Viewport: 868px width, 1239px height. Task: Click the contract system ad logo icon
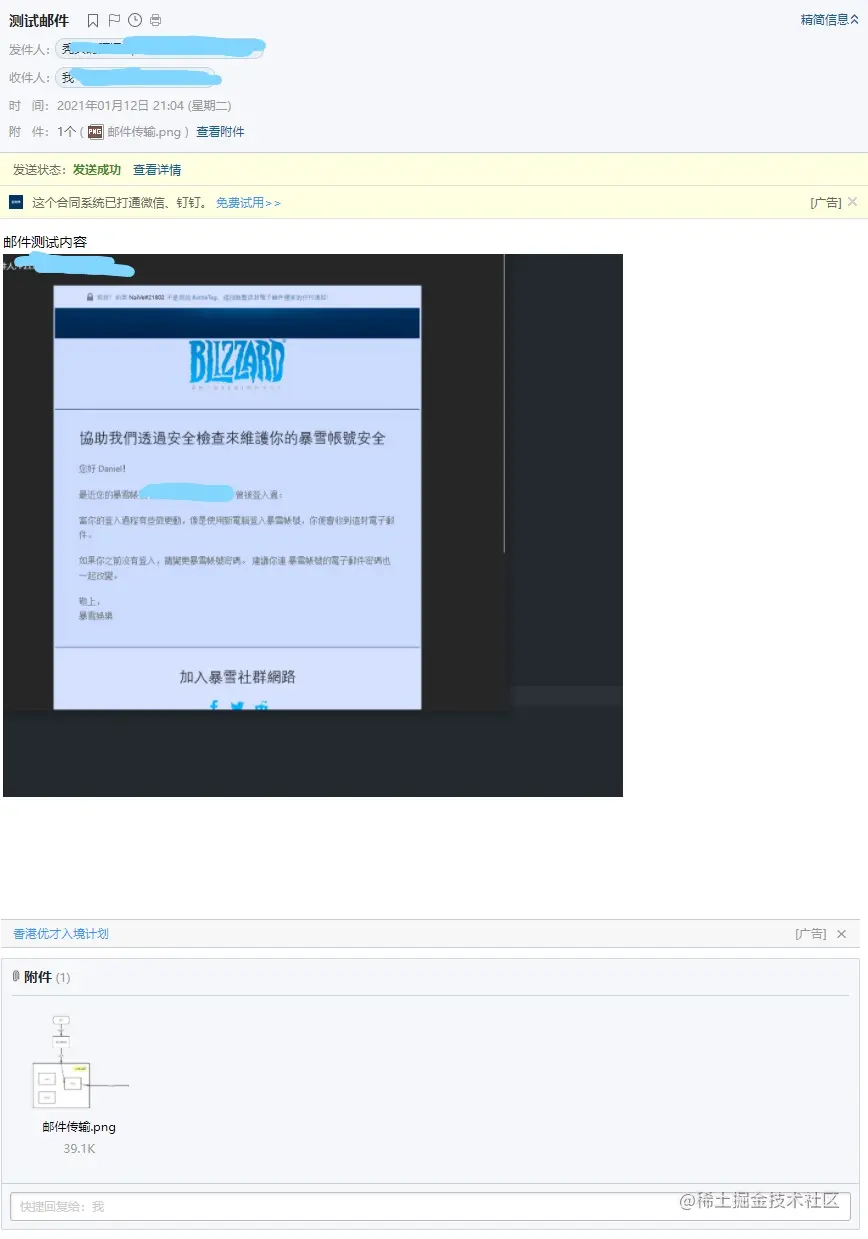coord(16,202)
